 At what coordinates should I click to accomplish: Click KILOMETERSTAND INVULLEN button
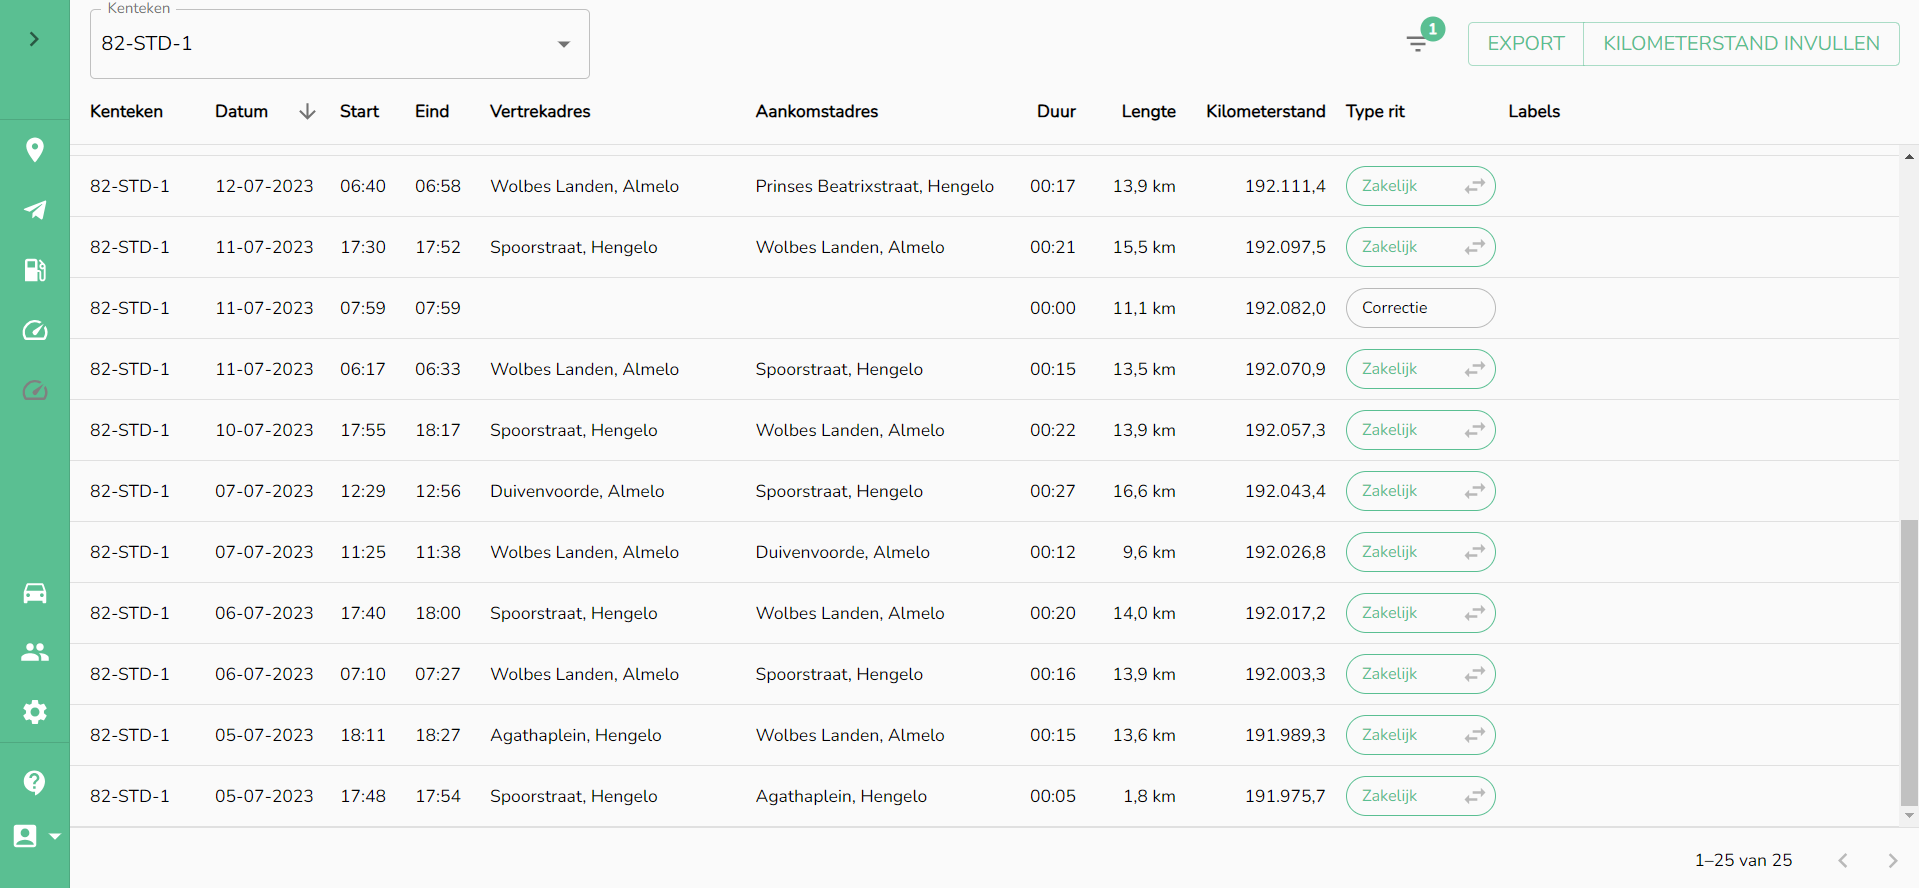(x=1741, y=44)
